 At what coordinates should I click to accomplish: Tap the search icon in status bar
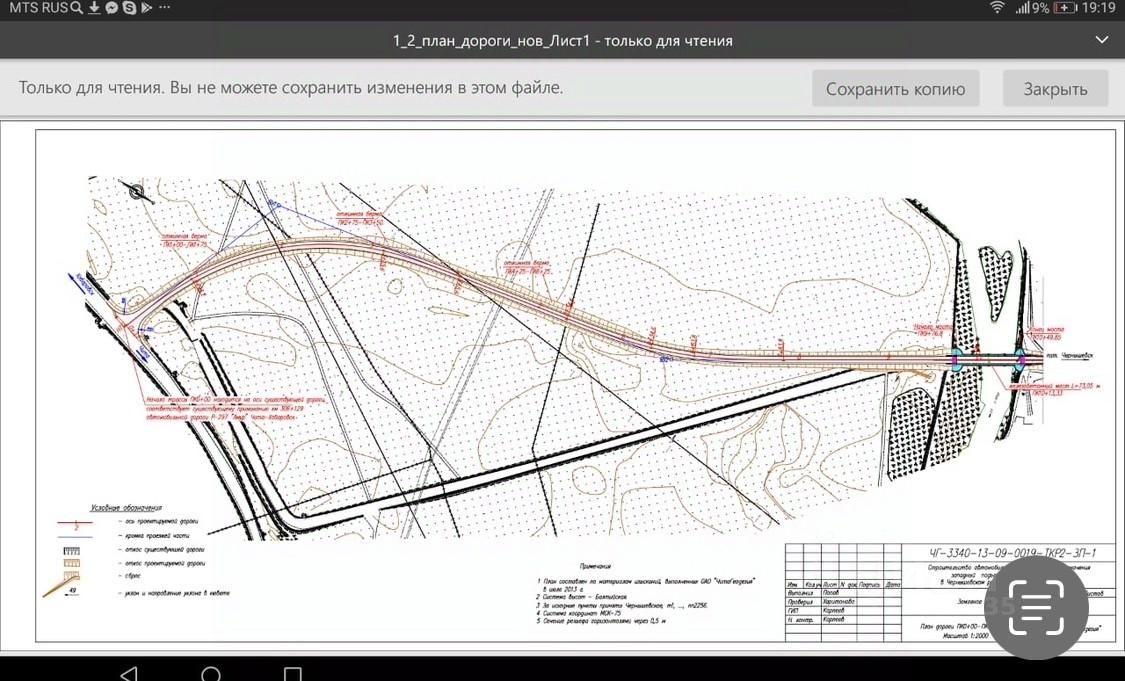77,8
